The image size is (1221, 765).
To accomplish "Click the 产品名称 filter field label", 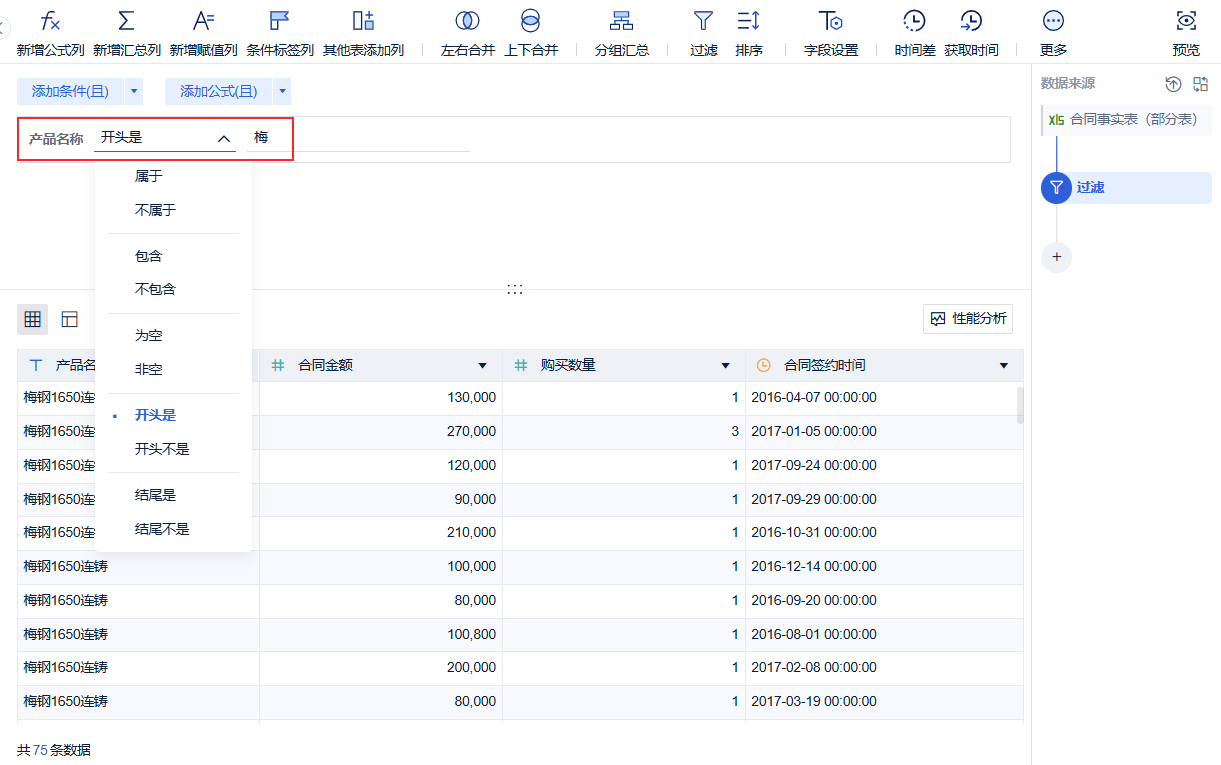I will 56,139.
